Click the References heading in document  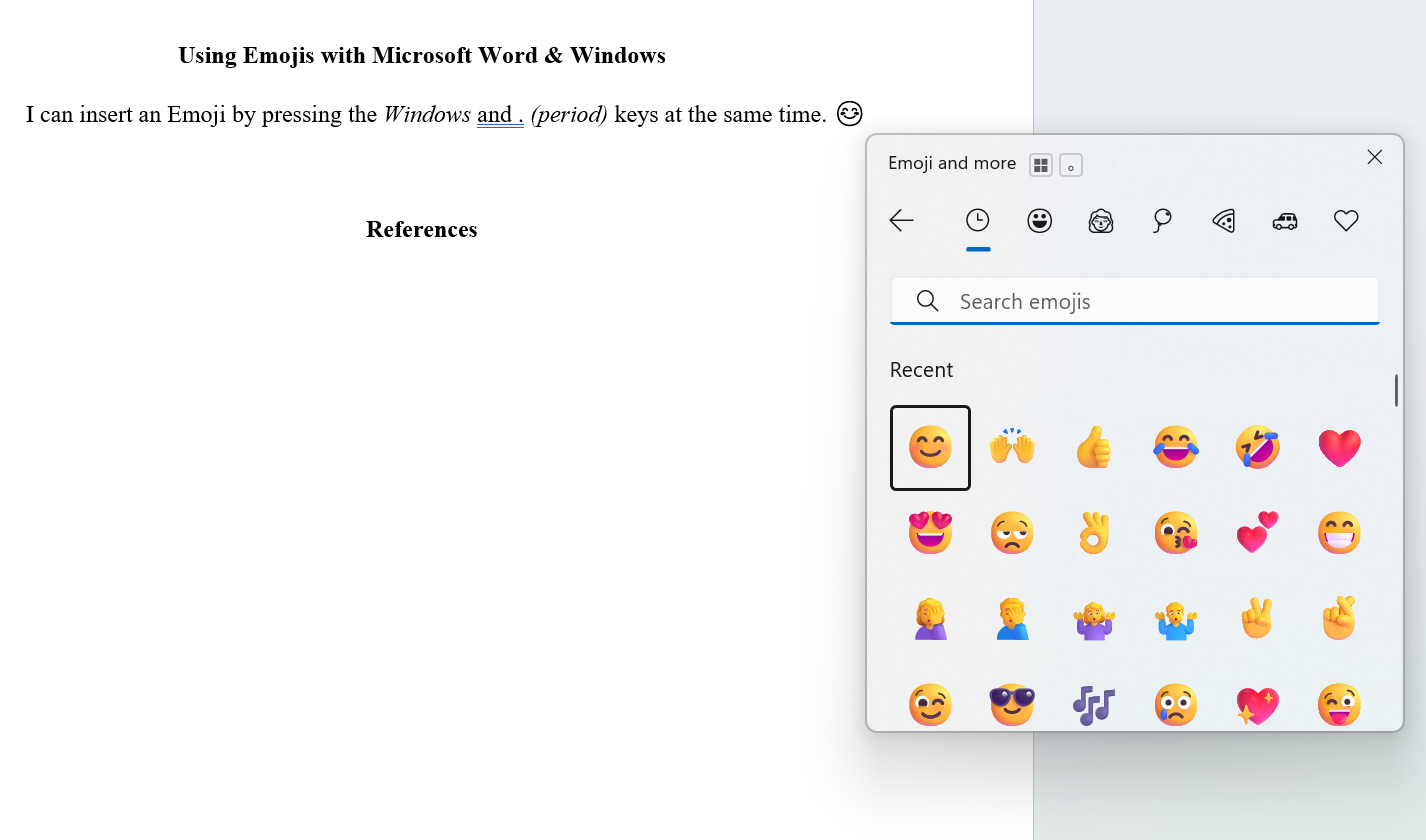click(x=422, y=229)
